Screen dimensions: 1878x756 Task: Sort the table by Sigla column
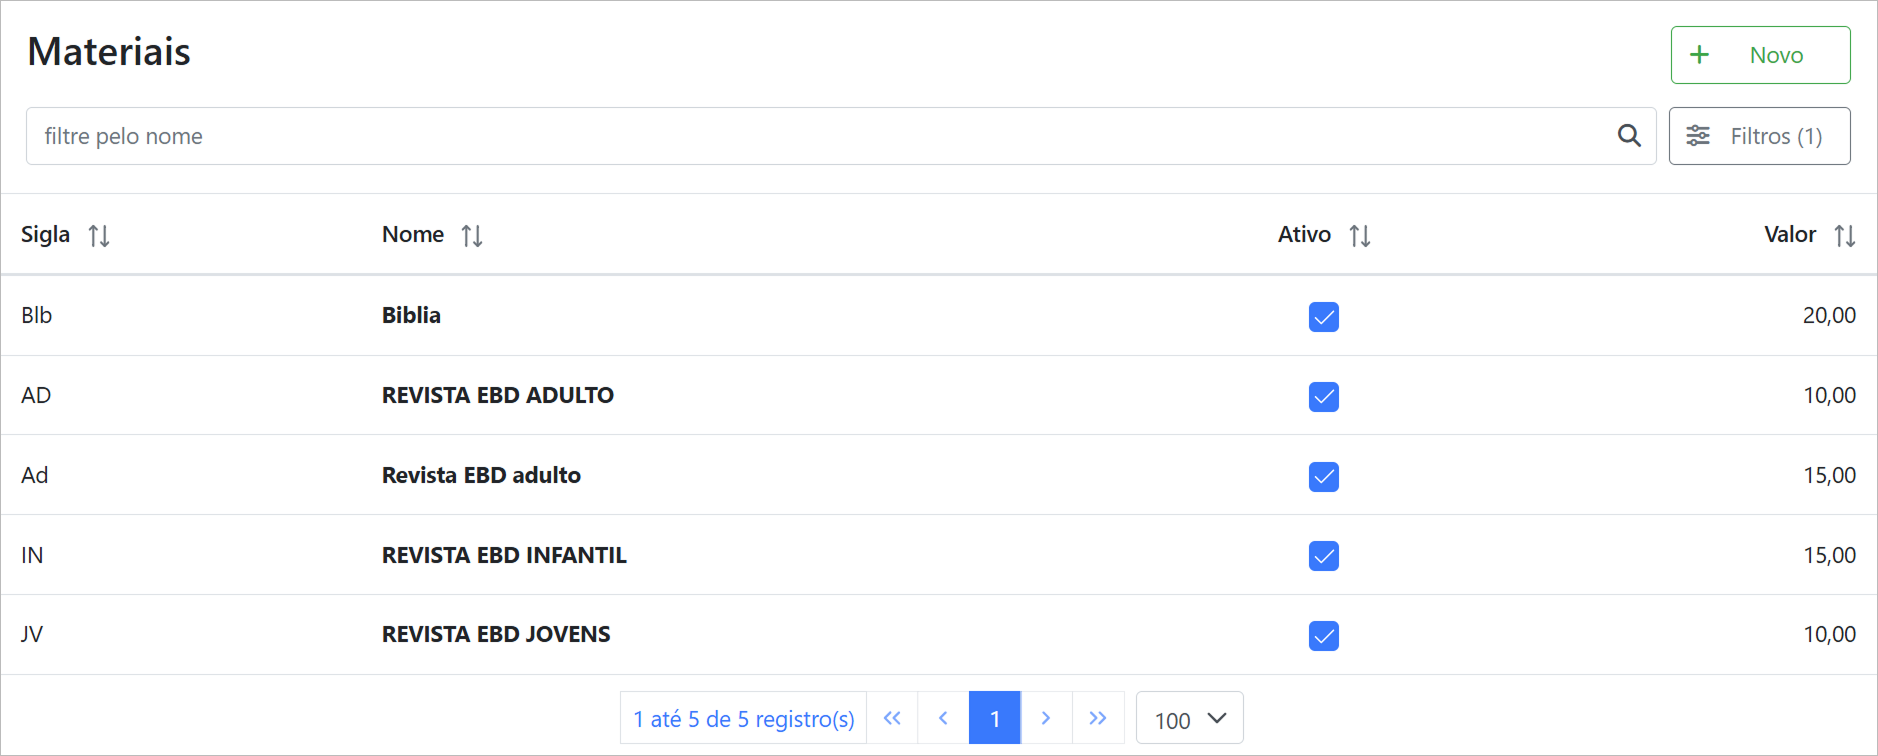[98, 236]
